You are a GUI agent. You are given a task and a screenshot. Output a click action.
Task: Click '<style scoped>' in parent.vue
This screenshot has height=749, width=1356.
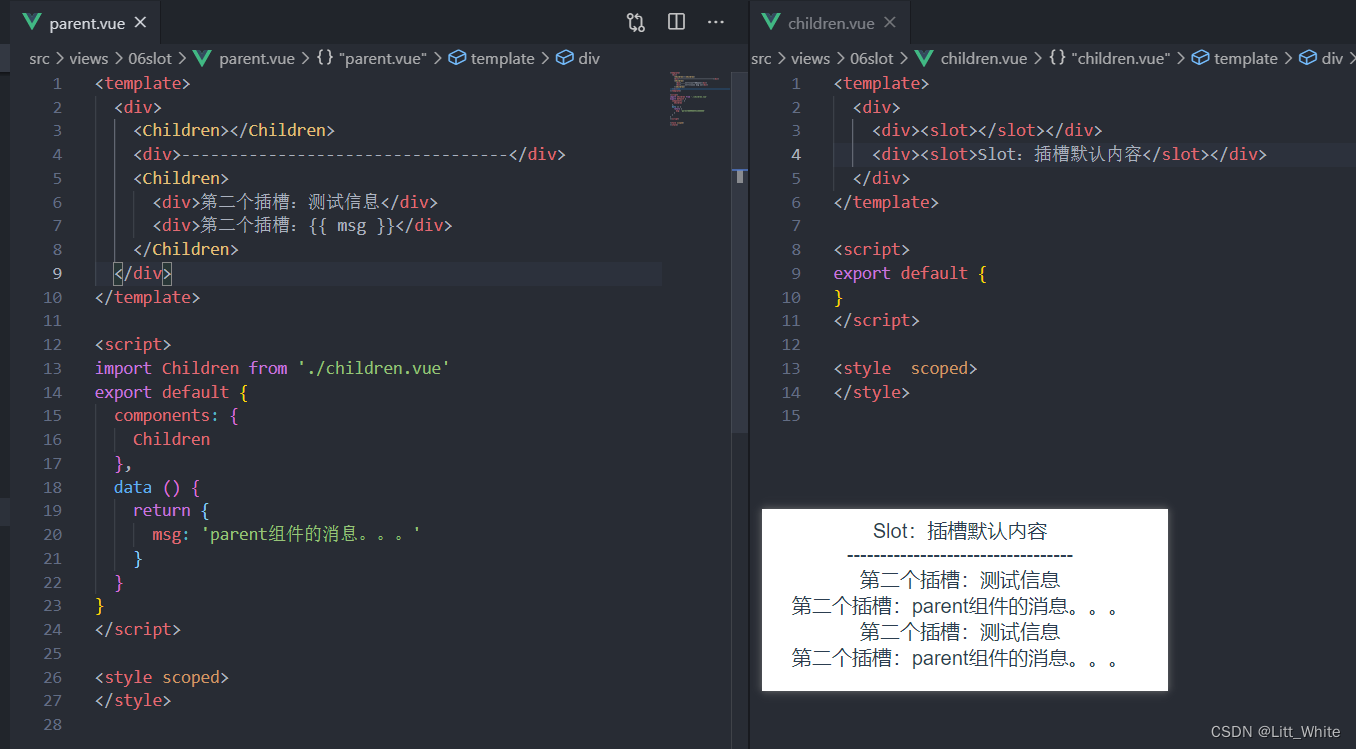162,677
